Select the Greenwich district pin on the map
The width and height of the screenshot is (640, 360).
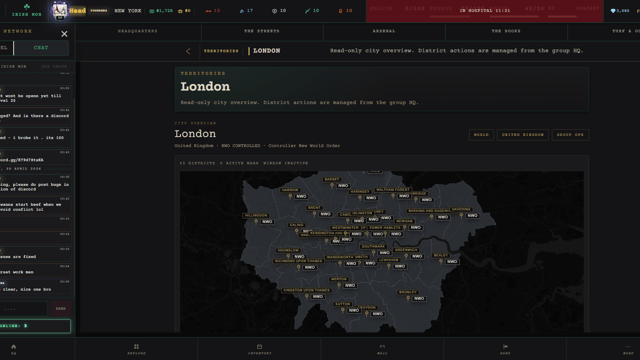click(x=406, y=256)
